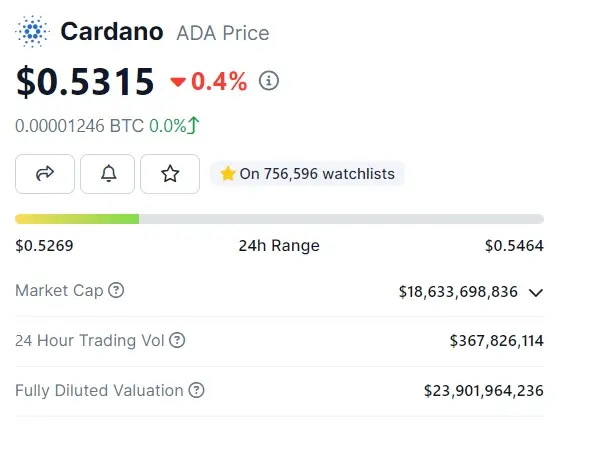Click the red down triangle indicator
597x454 pixels.
(178, 82)
